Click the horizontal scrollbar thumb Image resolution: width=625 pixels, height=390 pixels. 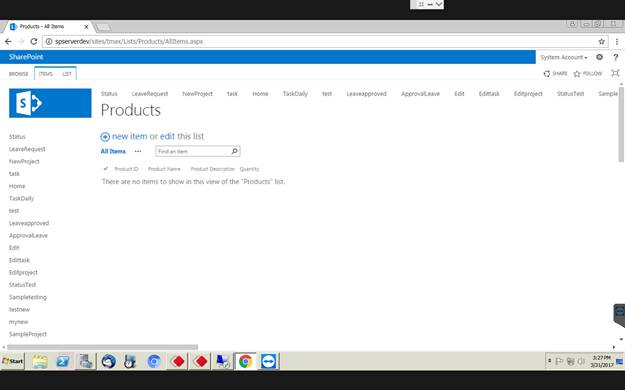pos(102,347)
